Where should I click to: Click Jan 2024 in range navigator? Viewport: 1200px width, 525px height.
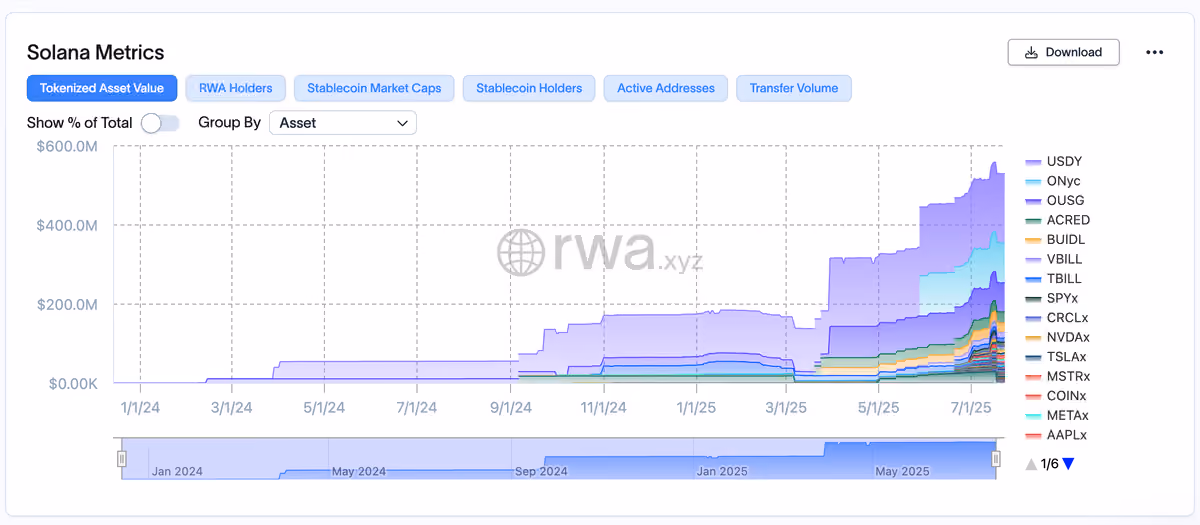pyautogui.click(x=176, y=471)
